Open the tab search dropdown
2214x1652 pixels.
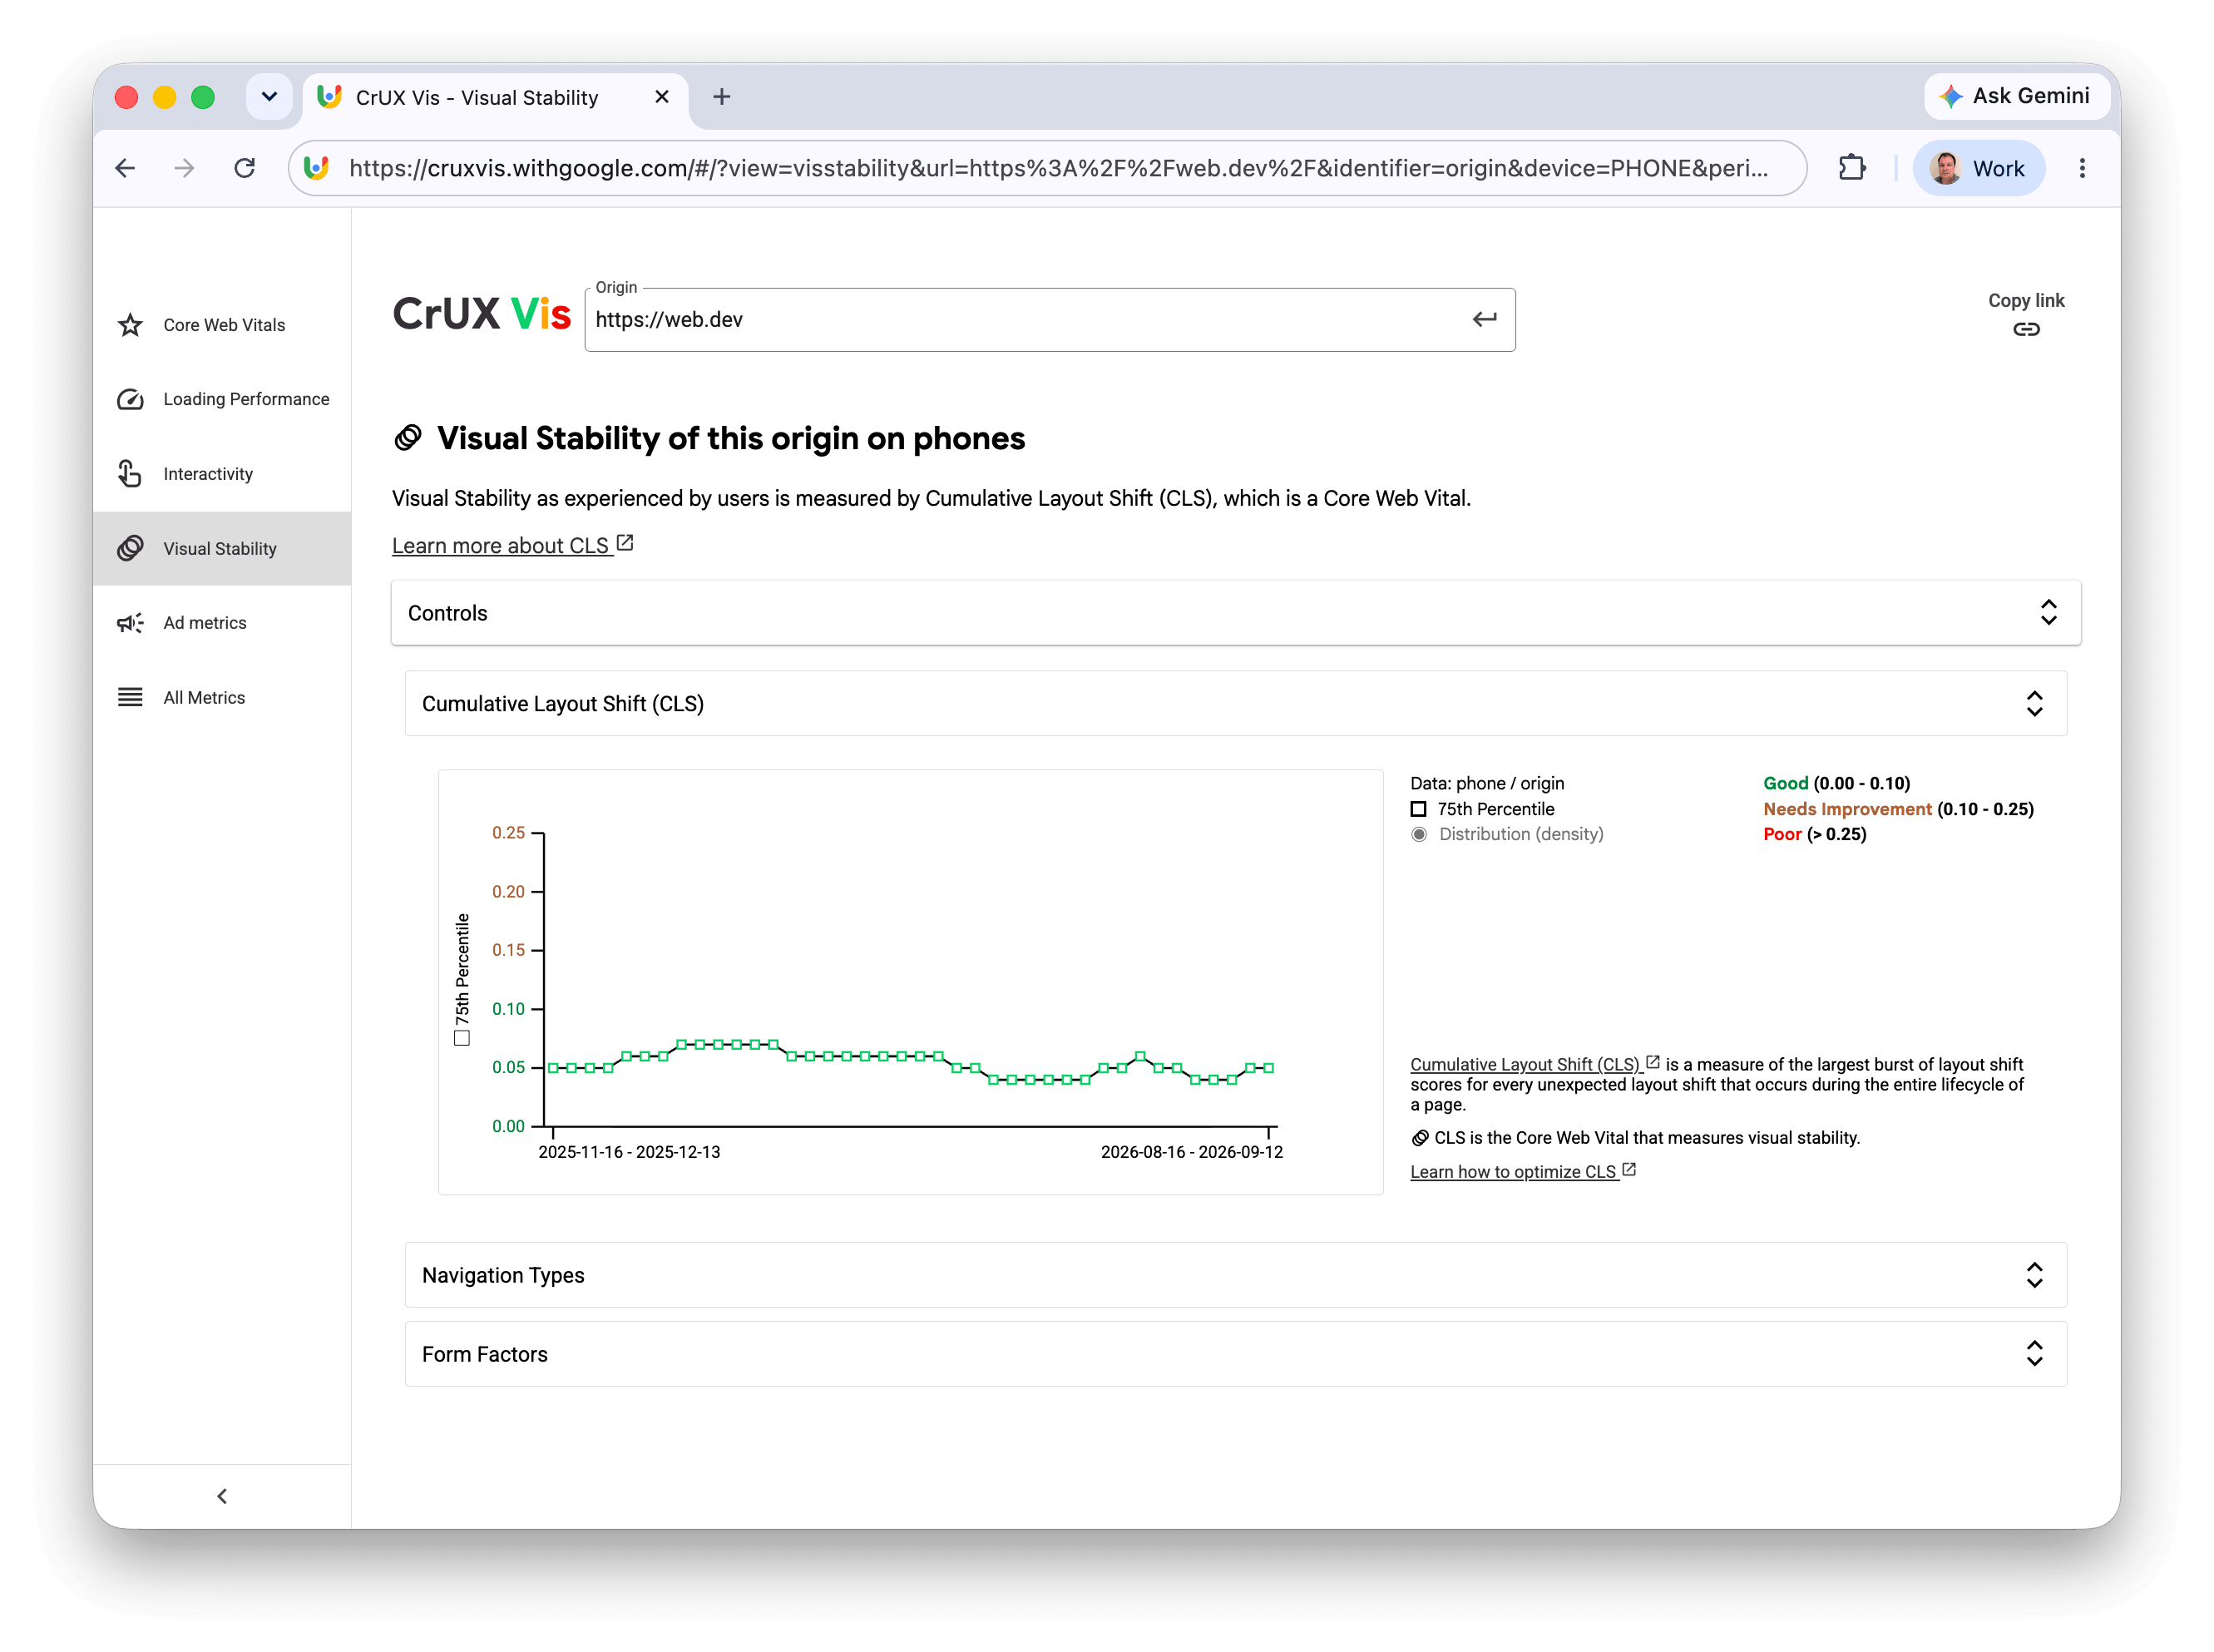pyautogui.click(x=269, y=97)
